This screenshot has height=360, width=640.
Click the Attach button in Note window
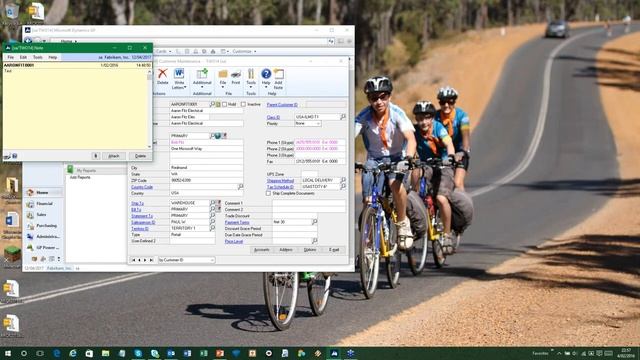coord(113,156)
